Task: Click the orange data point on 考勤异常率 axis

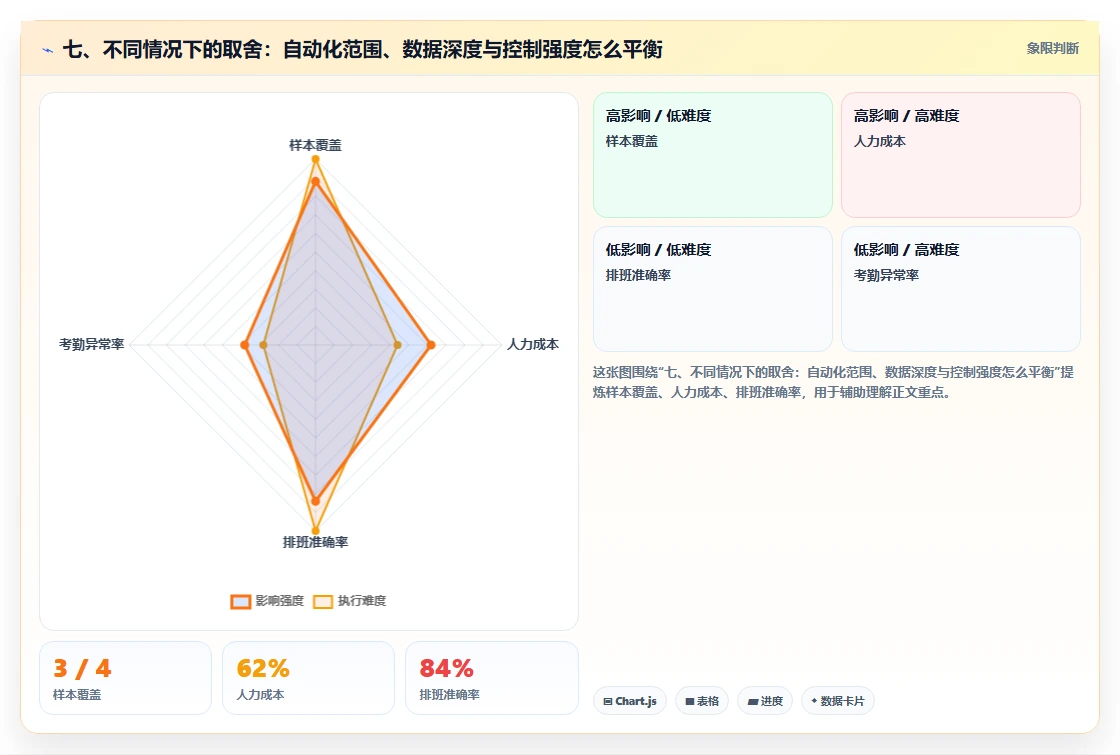Action: (244, 345)
